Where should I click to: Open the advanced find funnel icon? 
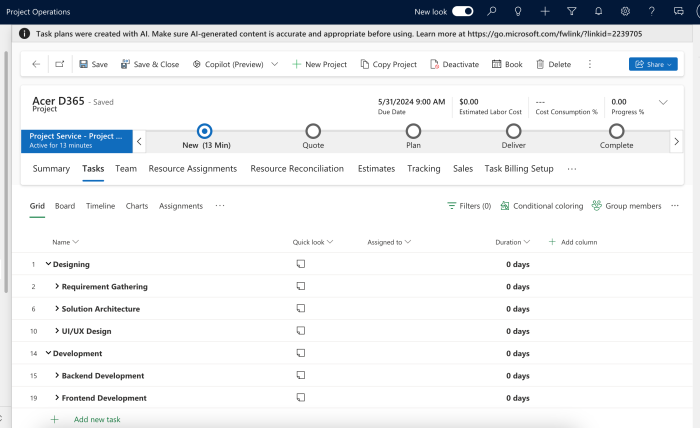click(x=571, y=12)
